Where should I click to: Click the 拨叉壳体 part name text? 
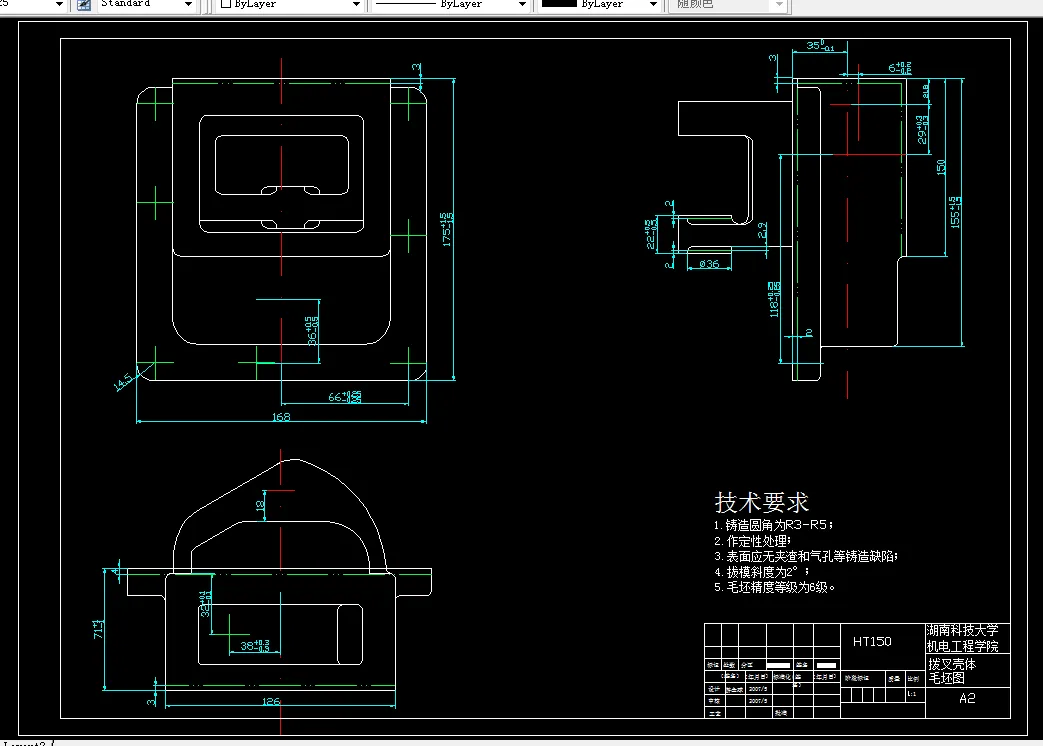[953, 664]
